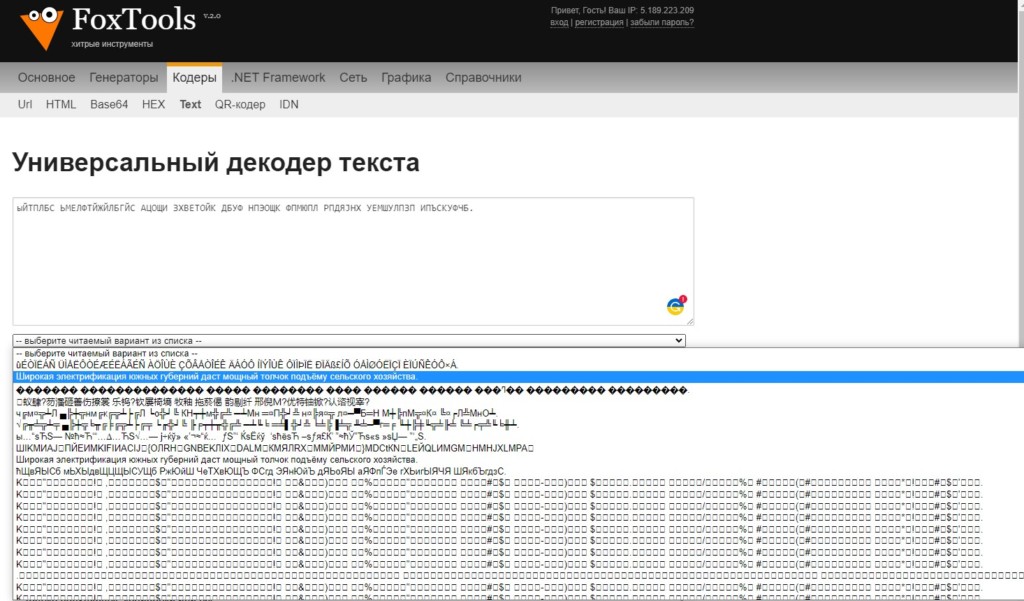Click the регистрация link
This screenshot has height=601, width=1024.
tap(599, 22)
